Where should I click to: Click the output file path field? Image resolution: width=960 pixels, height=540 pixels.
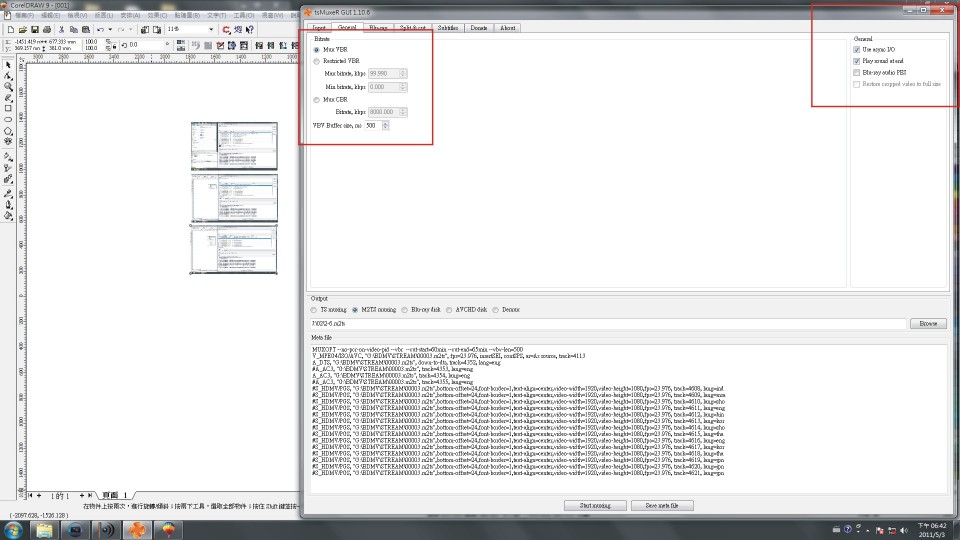(608, 323)
